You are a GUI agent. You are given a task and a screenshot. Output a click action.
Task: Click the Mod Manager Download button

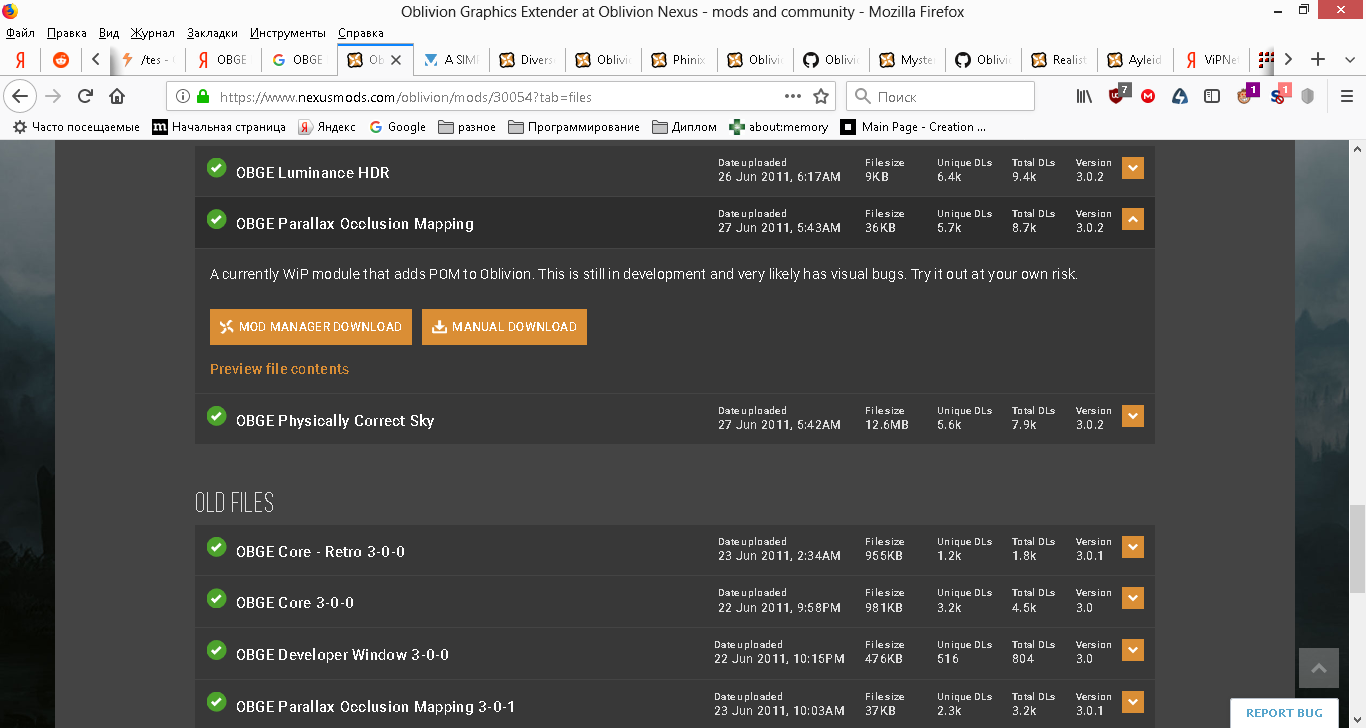(311, 327)
